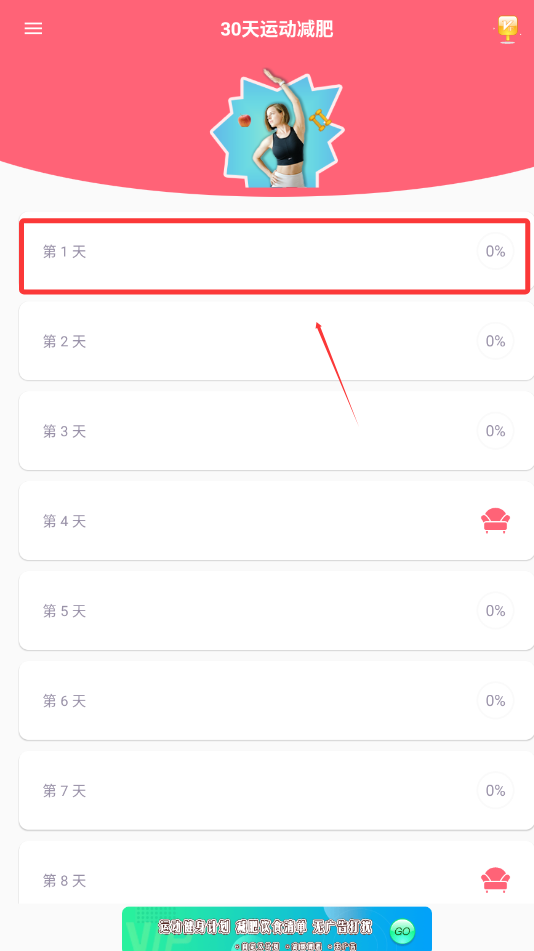Open the 第2天 workout card
This screenshot has height=951, width=534.
277,341
